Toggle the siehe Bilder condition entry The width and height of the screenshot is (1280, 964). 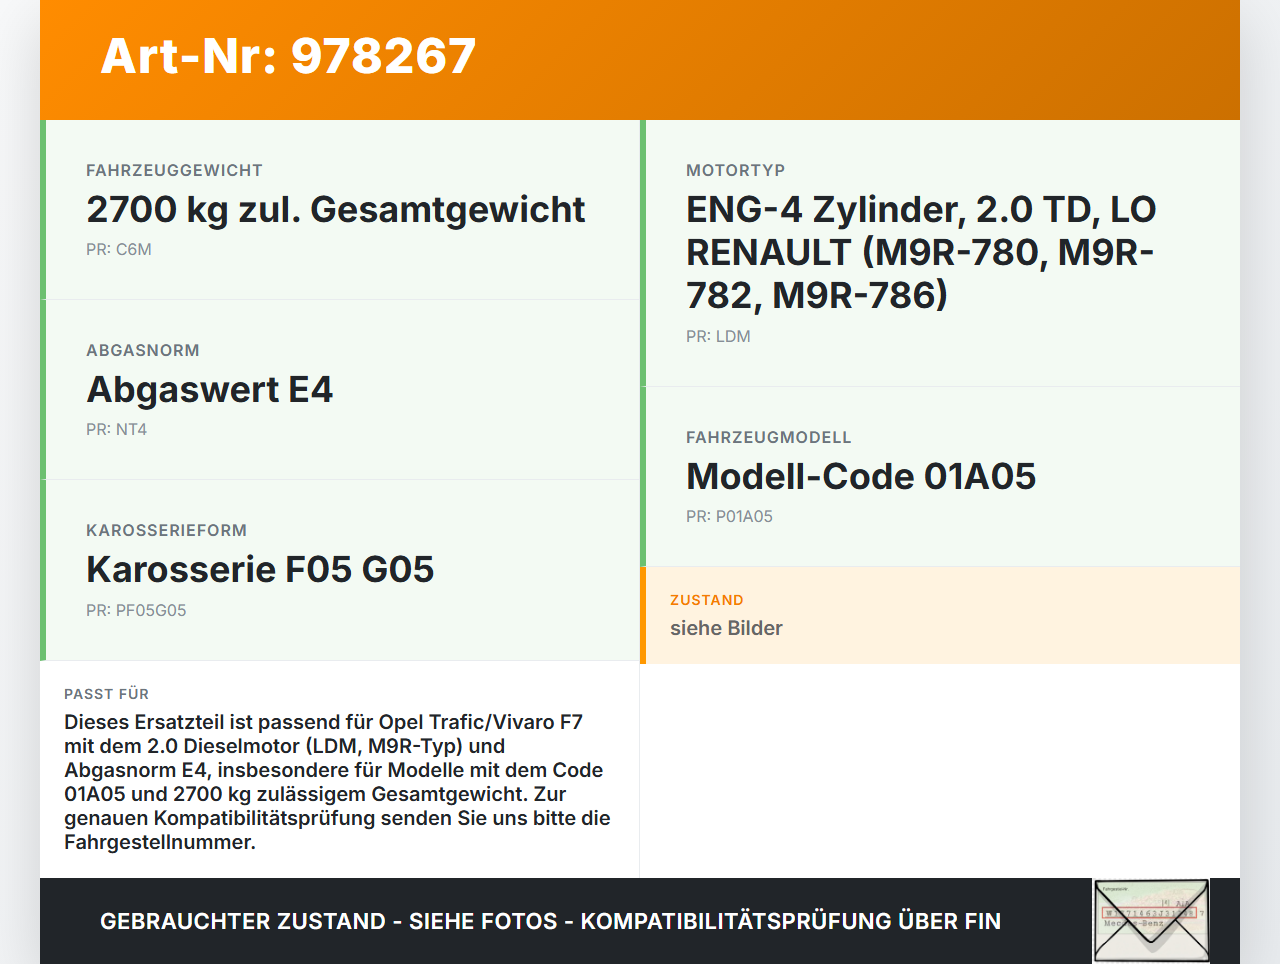(726, 628)
